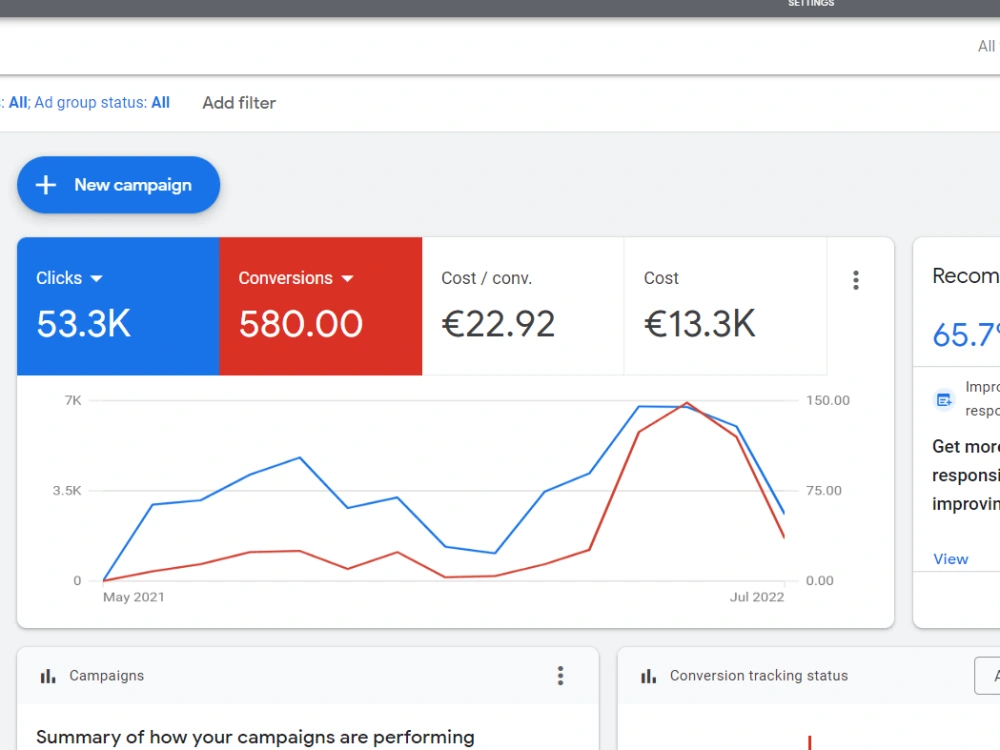The width and height of the screenshot is (1000, 750).
Task: Click the Settings label in top bar
Action: [811, 4]
